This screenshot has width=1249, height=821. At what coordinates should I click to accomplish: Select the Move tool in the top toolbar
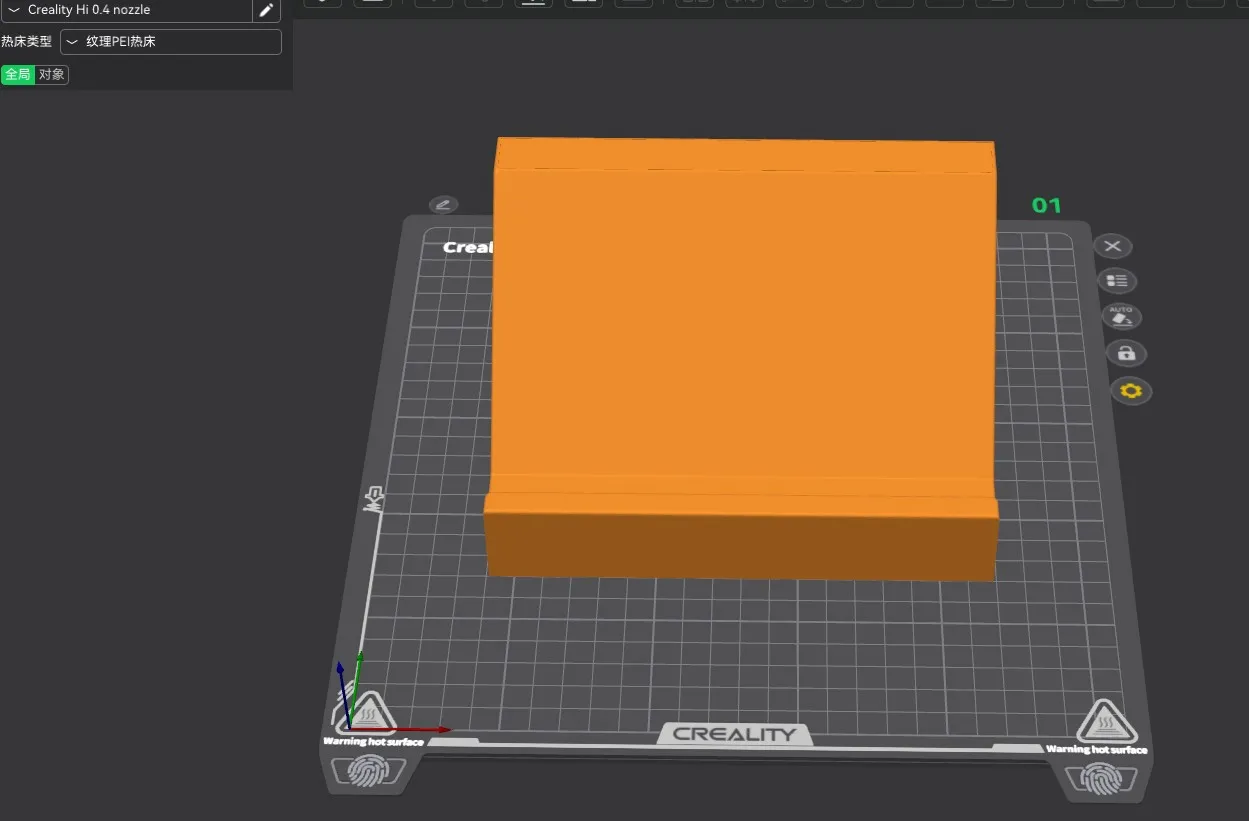[433, 3]
